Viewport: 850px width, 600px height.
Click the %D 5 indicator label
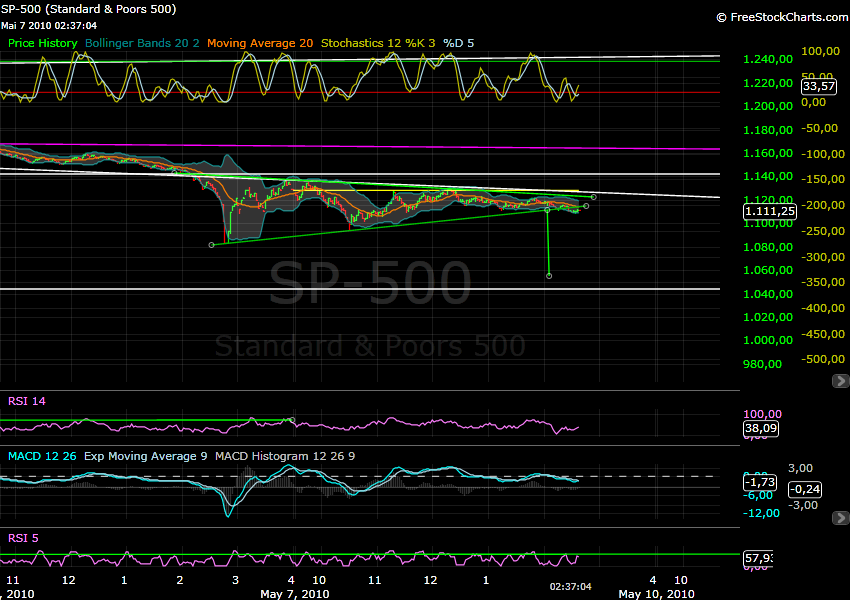click(459, 43)
